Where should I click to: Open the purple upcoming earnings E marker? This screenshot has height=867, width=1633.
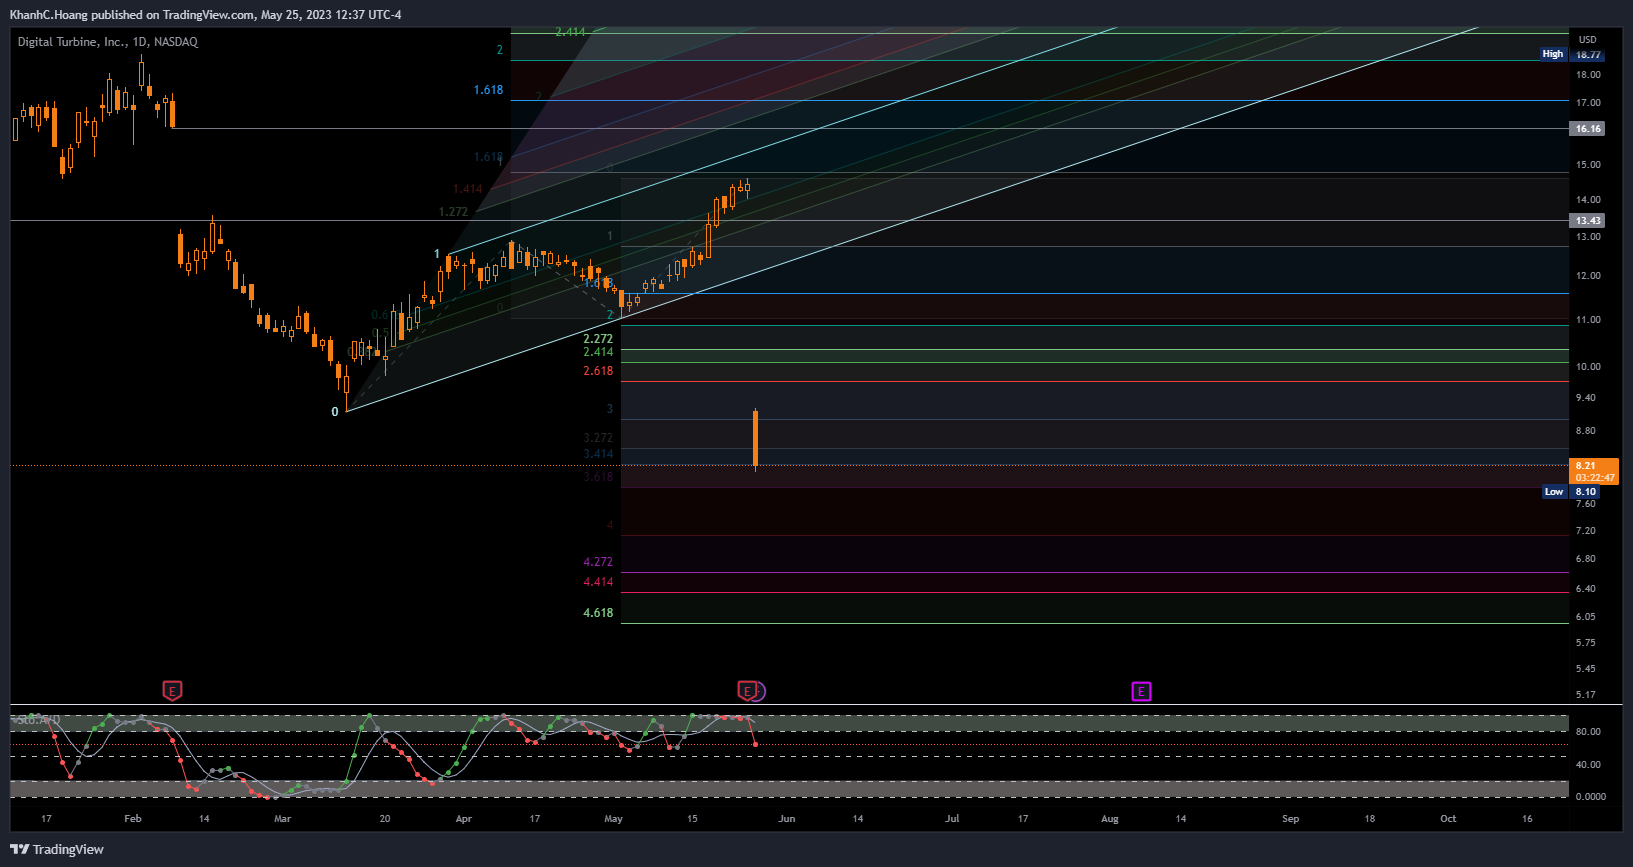click(1141, 691)
